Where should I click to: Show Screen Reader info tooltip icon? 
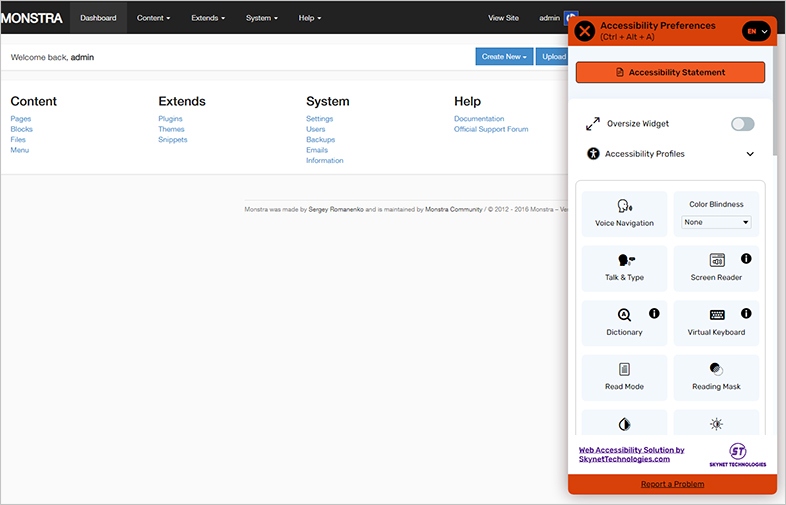(x=746, y=259)
